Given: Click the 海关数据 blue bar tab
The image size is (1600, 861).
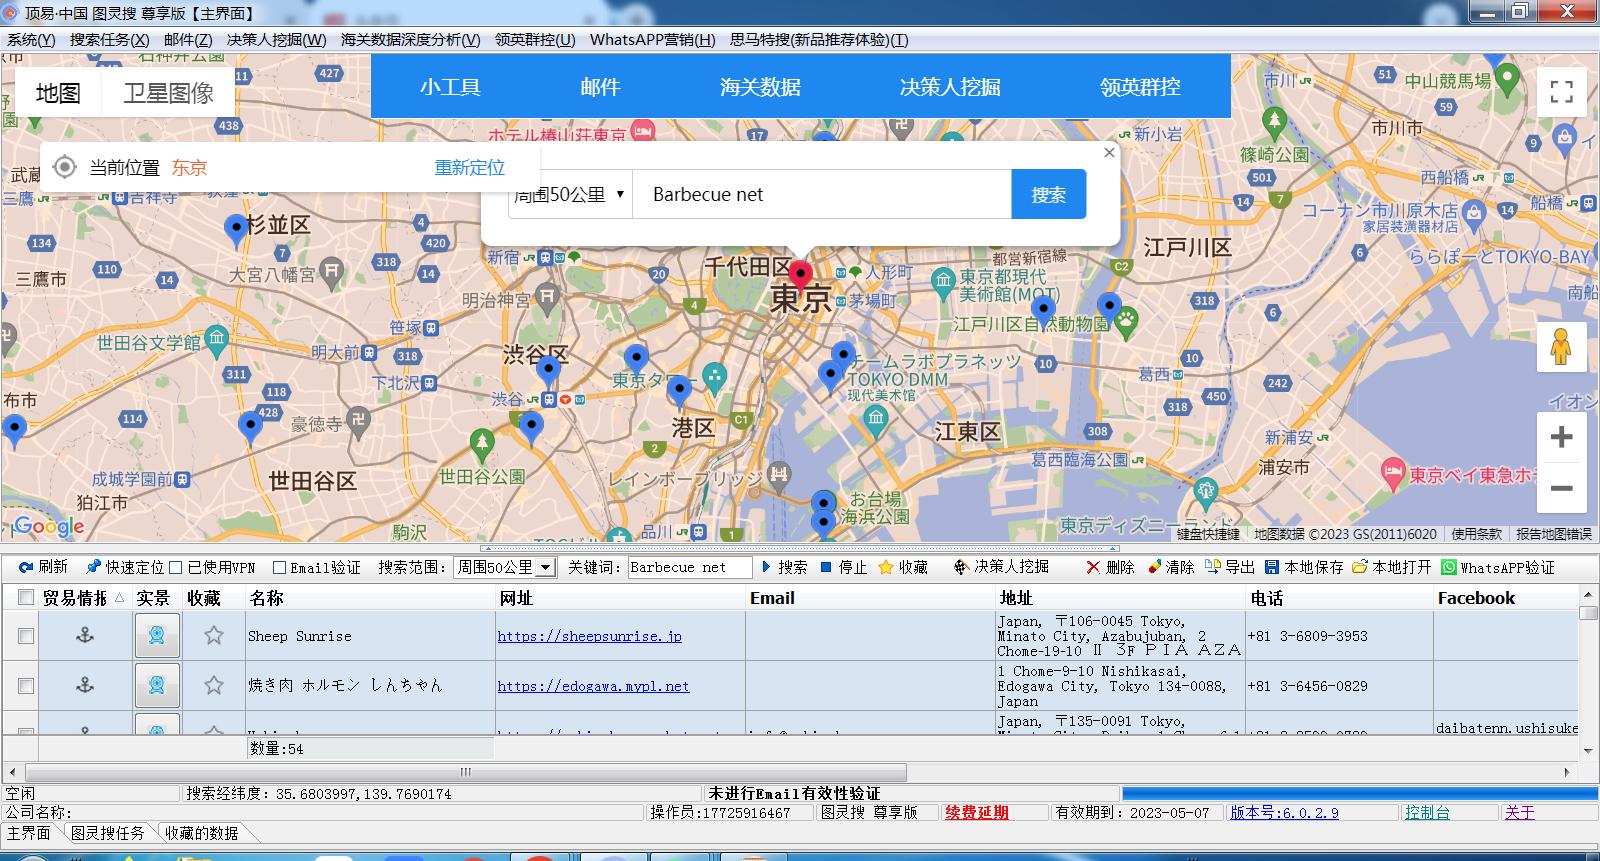Looking at the screenshot, I should point(760,87).
